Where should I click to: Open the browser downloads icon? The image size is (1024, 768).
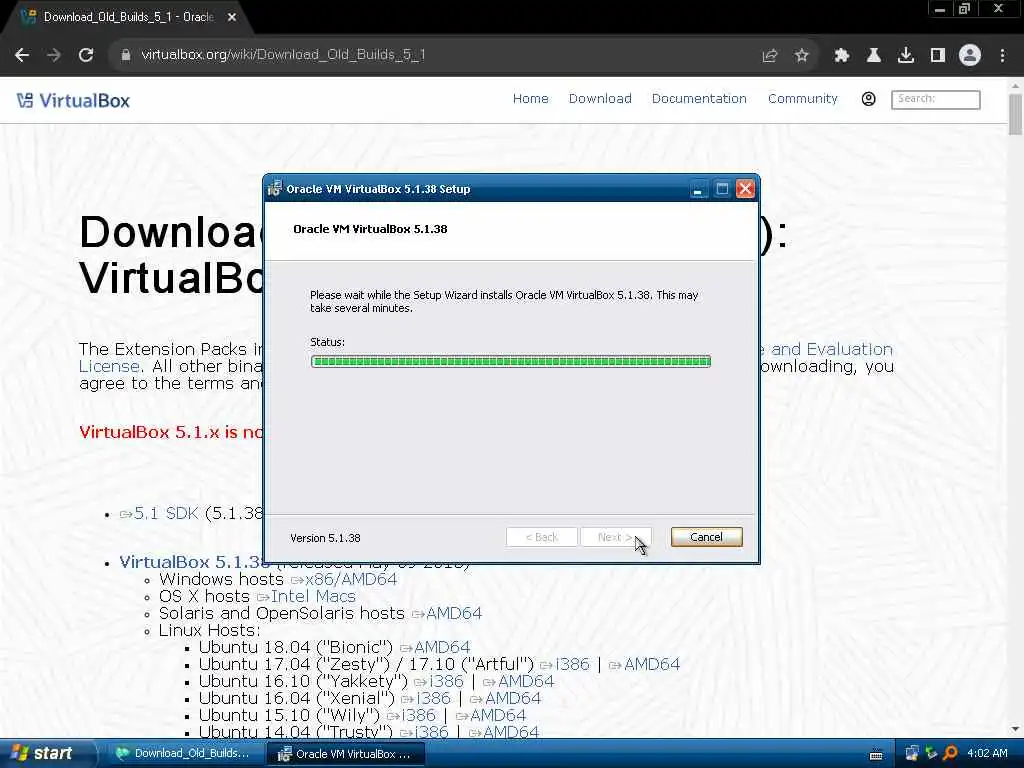pyautogui.click(x=906, y=56)
